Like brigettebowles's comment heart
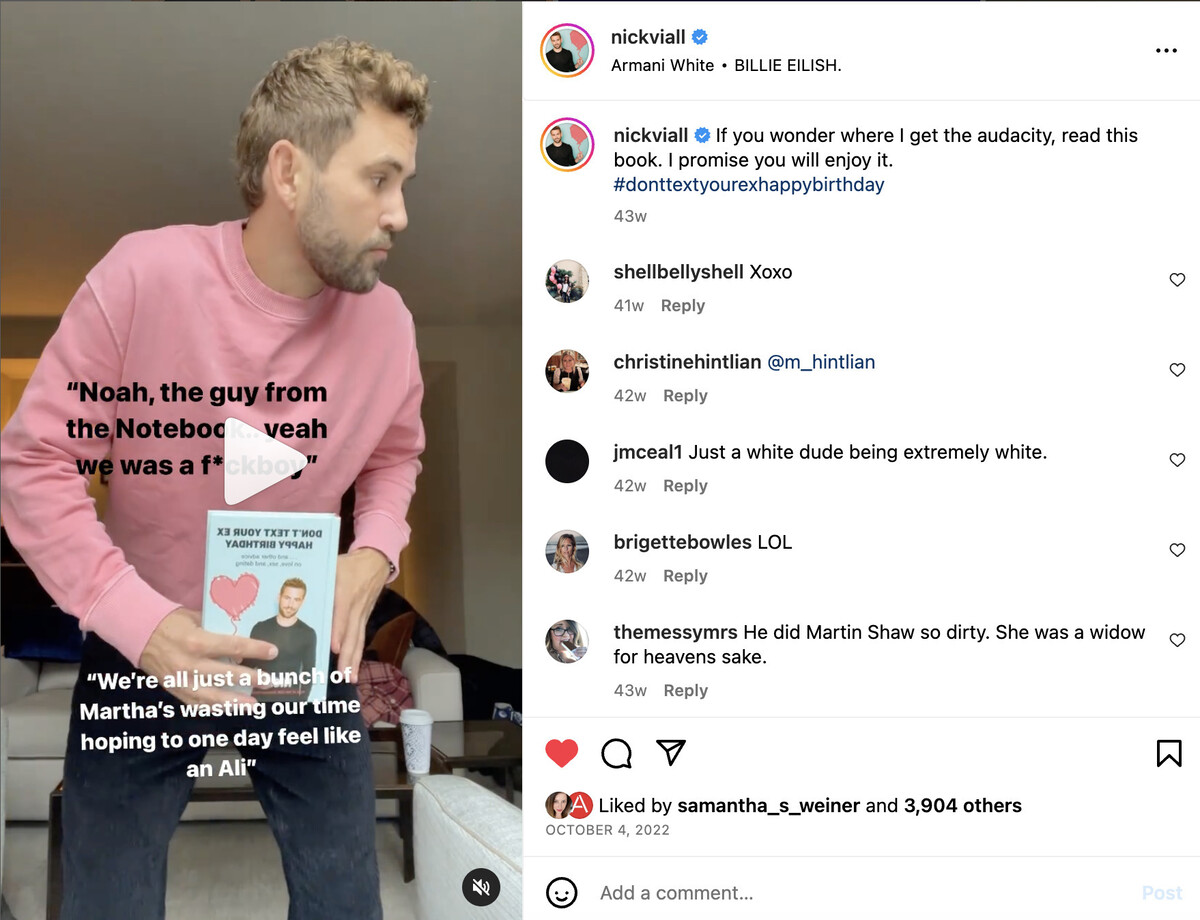Viewport: 1200px width, 920px height. coord(1177,550)
